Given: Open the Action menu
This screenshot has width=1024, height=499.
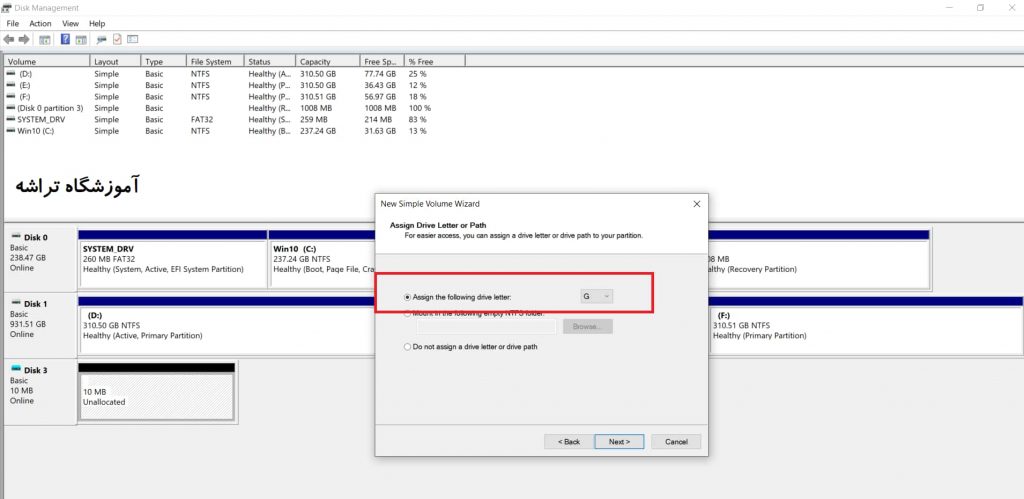Looking at the screenshot, I should (40, 24).
